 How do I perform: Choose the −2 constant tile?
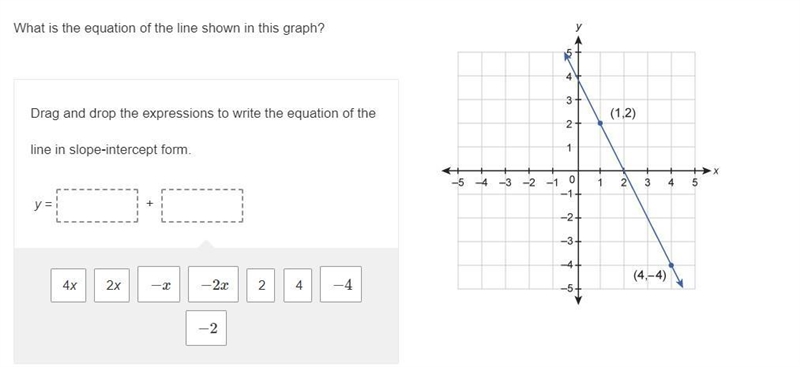click(x=206, y=328)
